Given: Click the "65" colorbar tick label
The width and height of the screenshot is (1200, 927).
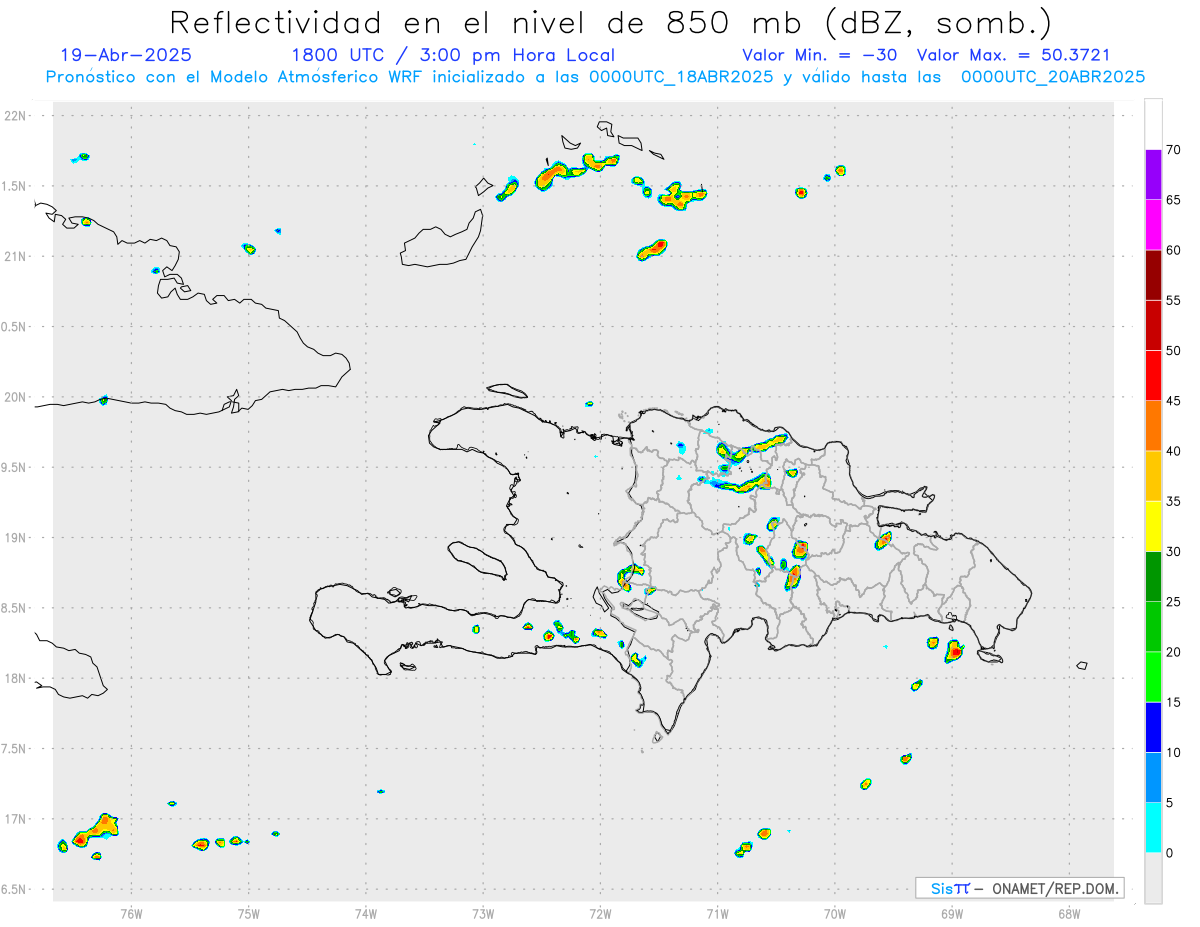Looking at the screenshot, I should [1174, 200].
